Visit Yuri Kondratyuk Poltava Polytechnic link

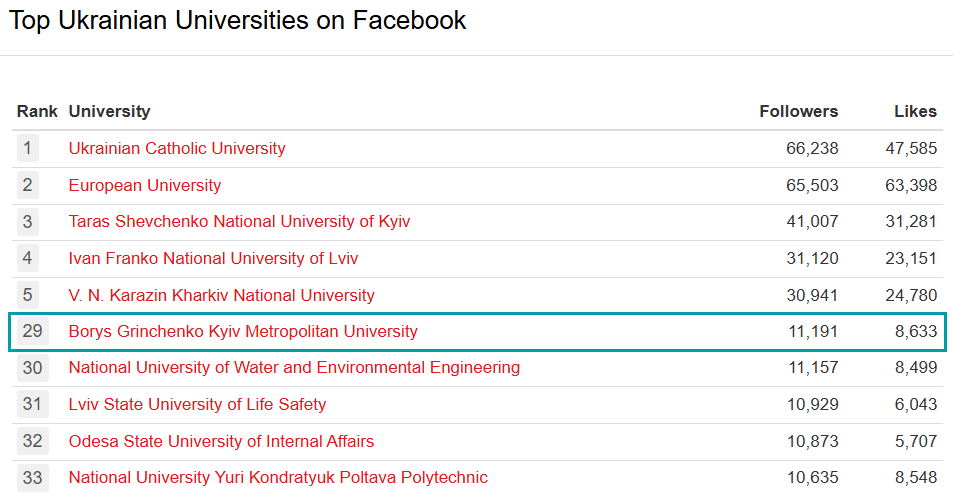tap(278, 477)
